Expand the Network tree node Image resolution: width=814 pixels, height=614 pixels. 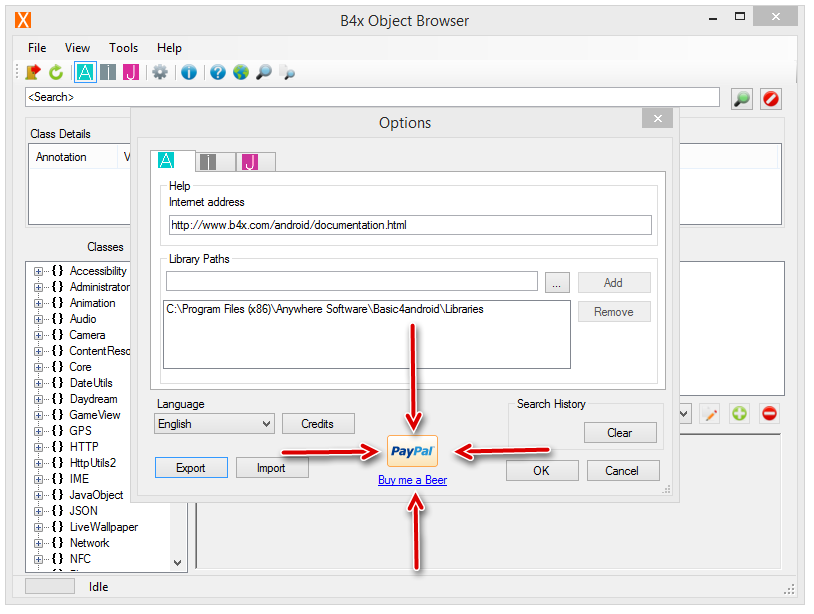pyautogui.click(x=38, y=543)
